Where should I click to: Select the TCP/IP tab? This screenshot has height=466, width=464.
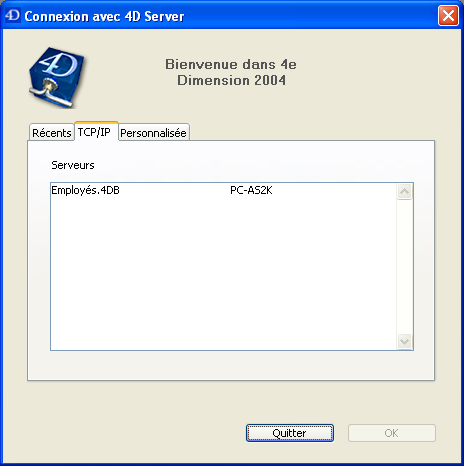point(94,132)
